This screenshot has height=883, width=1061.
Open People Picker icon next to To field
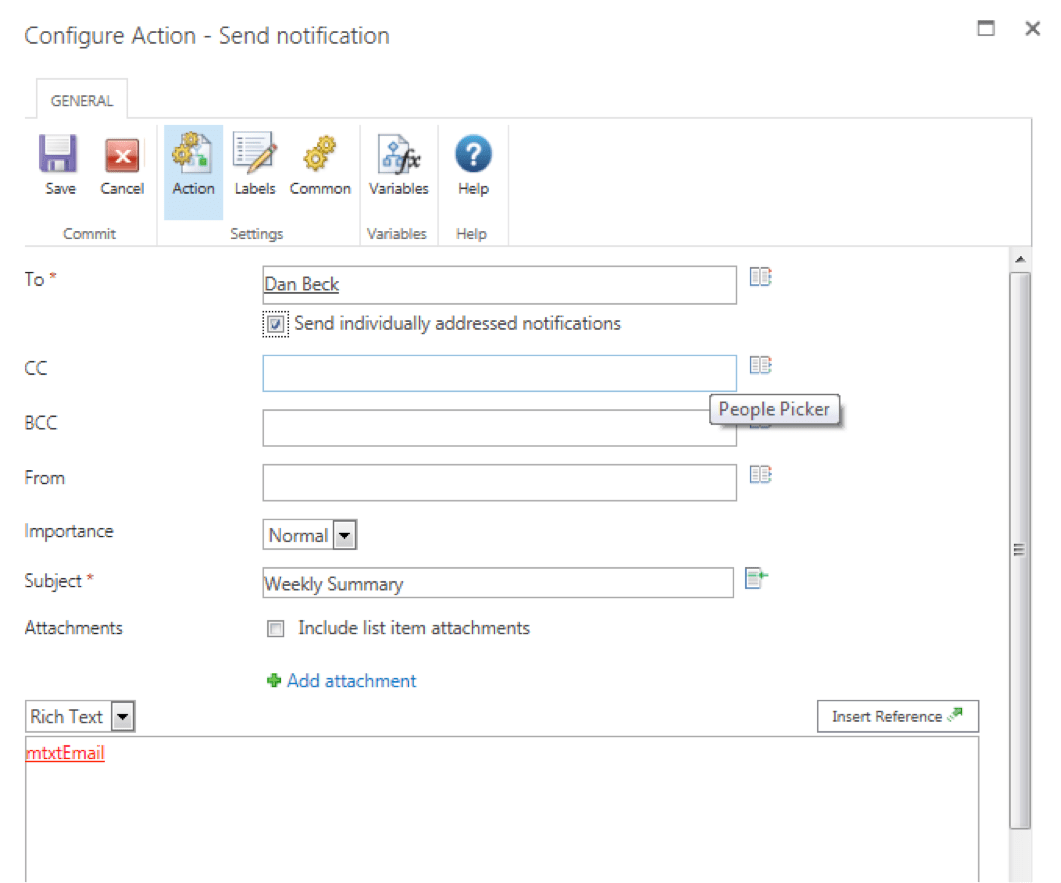[x=761, y=278]
